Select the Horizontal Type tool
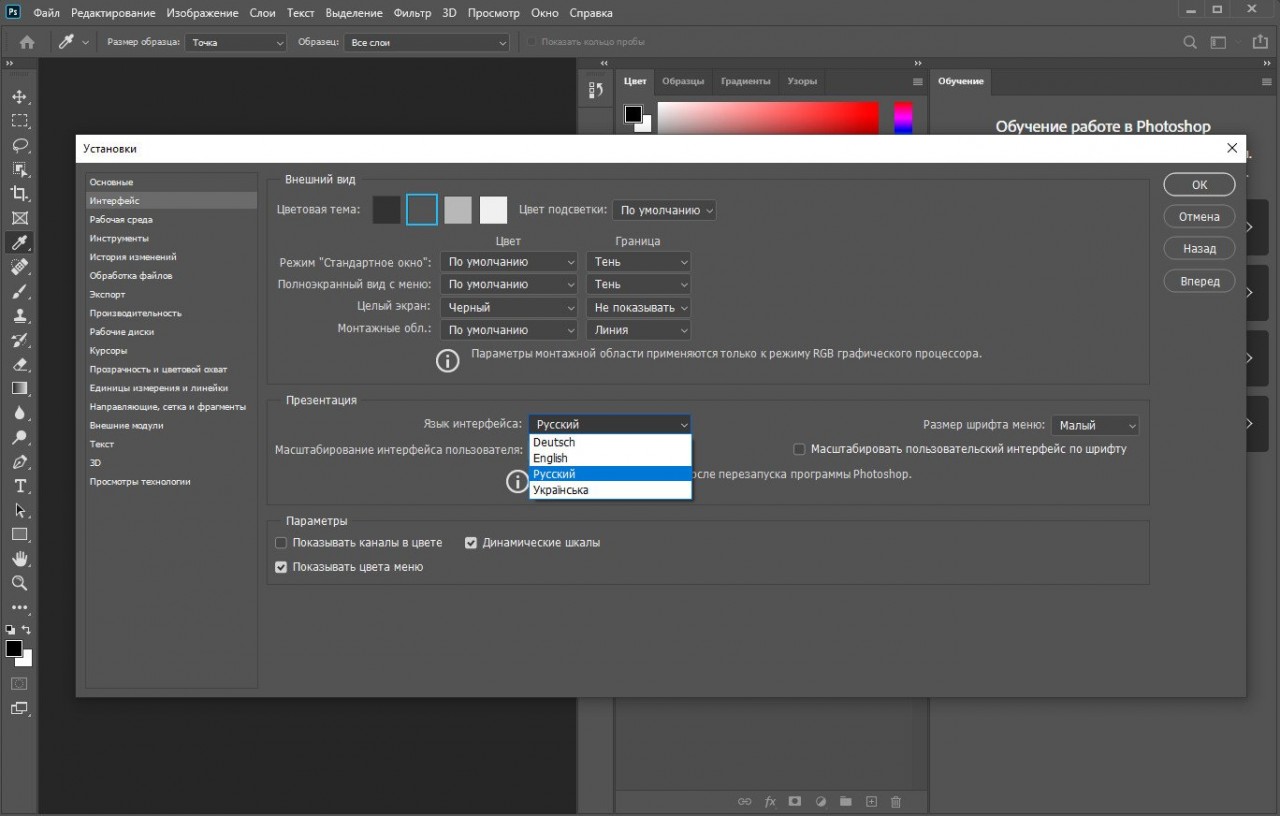The image size is (1280, 816). (20, 486)
